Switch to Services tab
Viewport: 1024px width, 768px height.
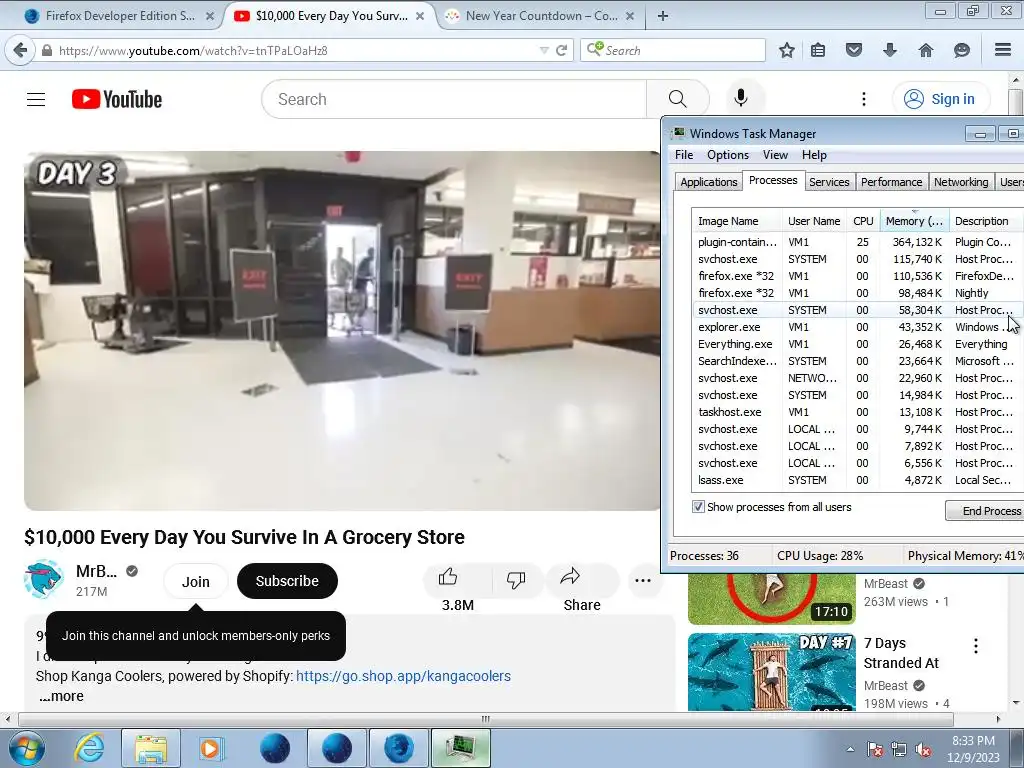click(x=829, y=182)
